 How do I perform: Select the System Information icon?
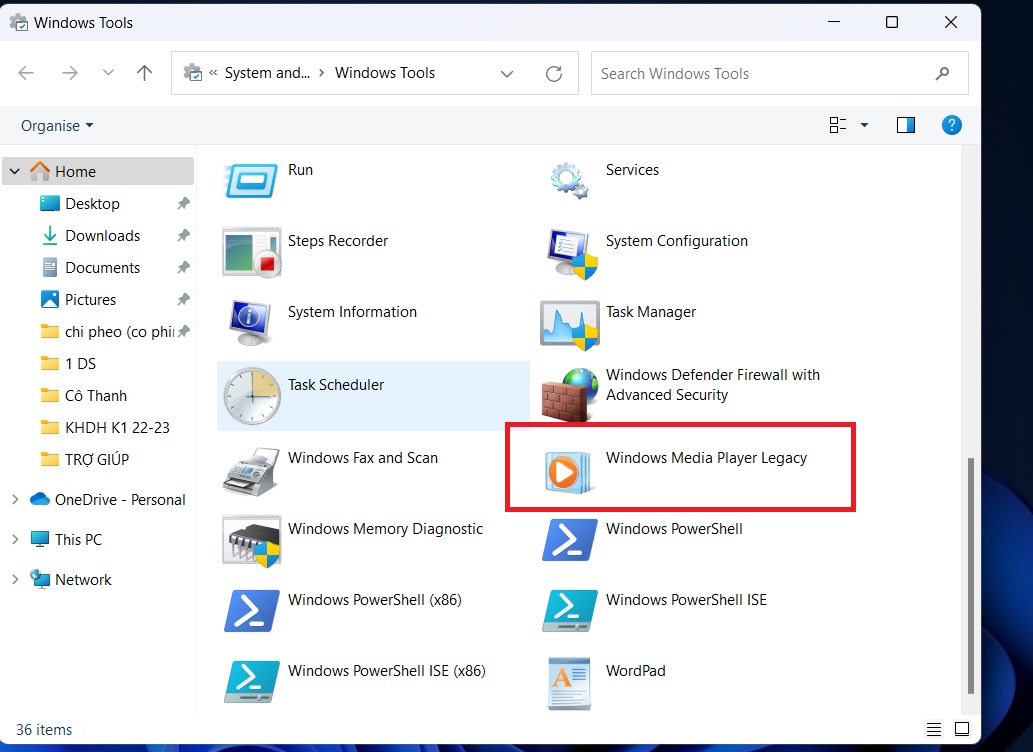(x=250, y=322)
